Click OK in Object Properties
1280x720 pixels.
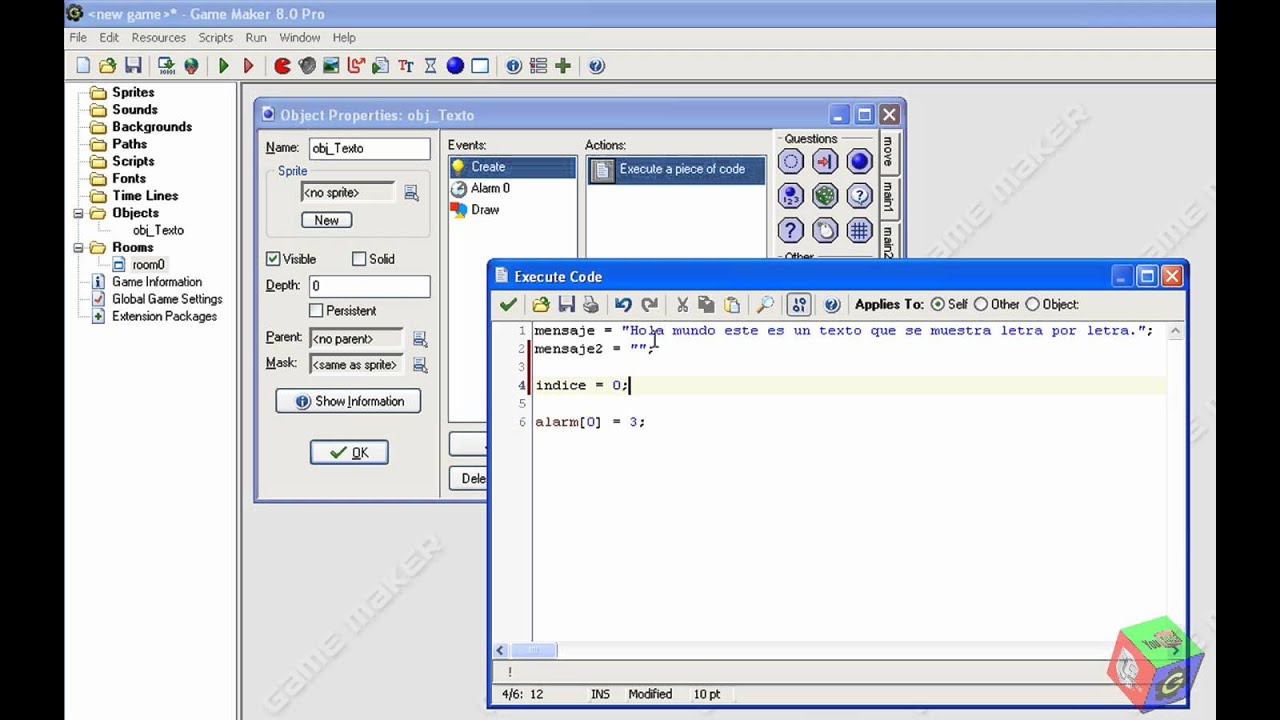[x=349, y=453]
